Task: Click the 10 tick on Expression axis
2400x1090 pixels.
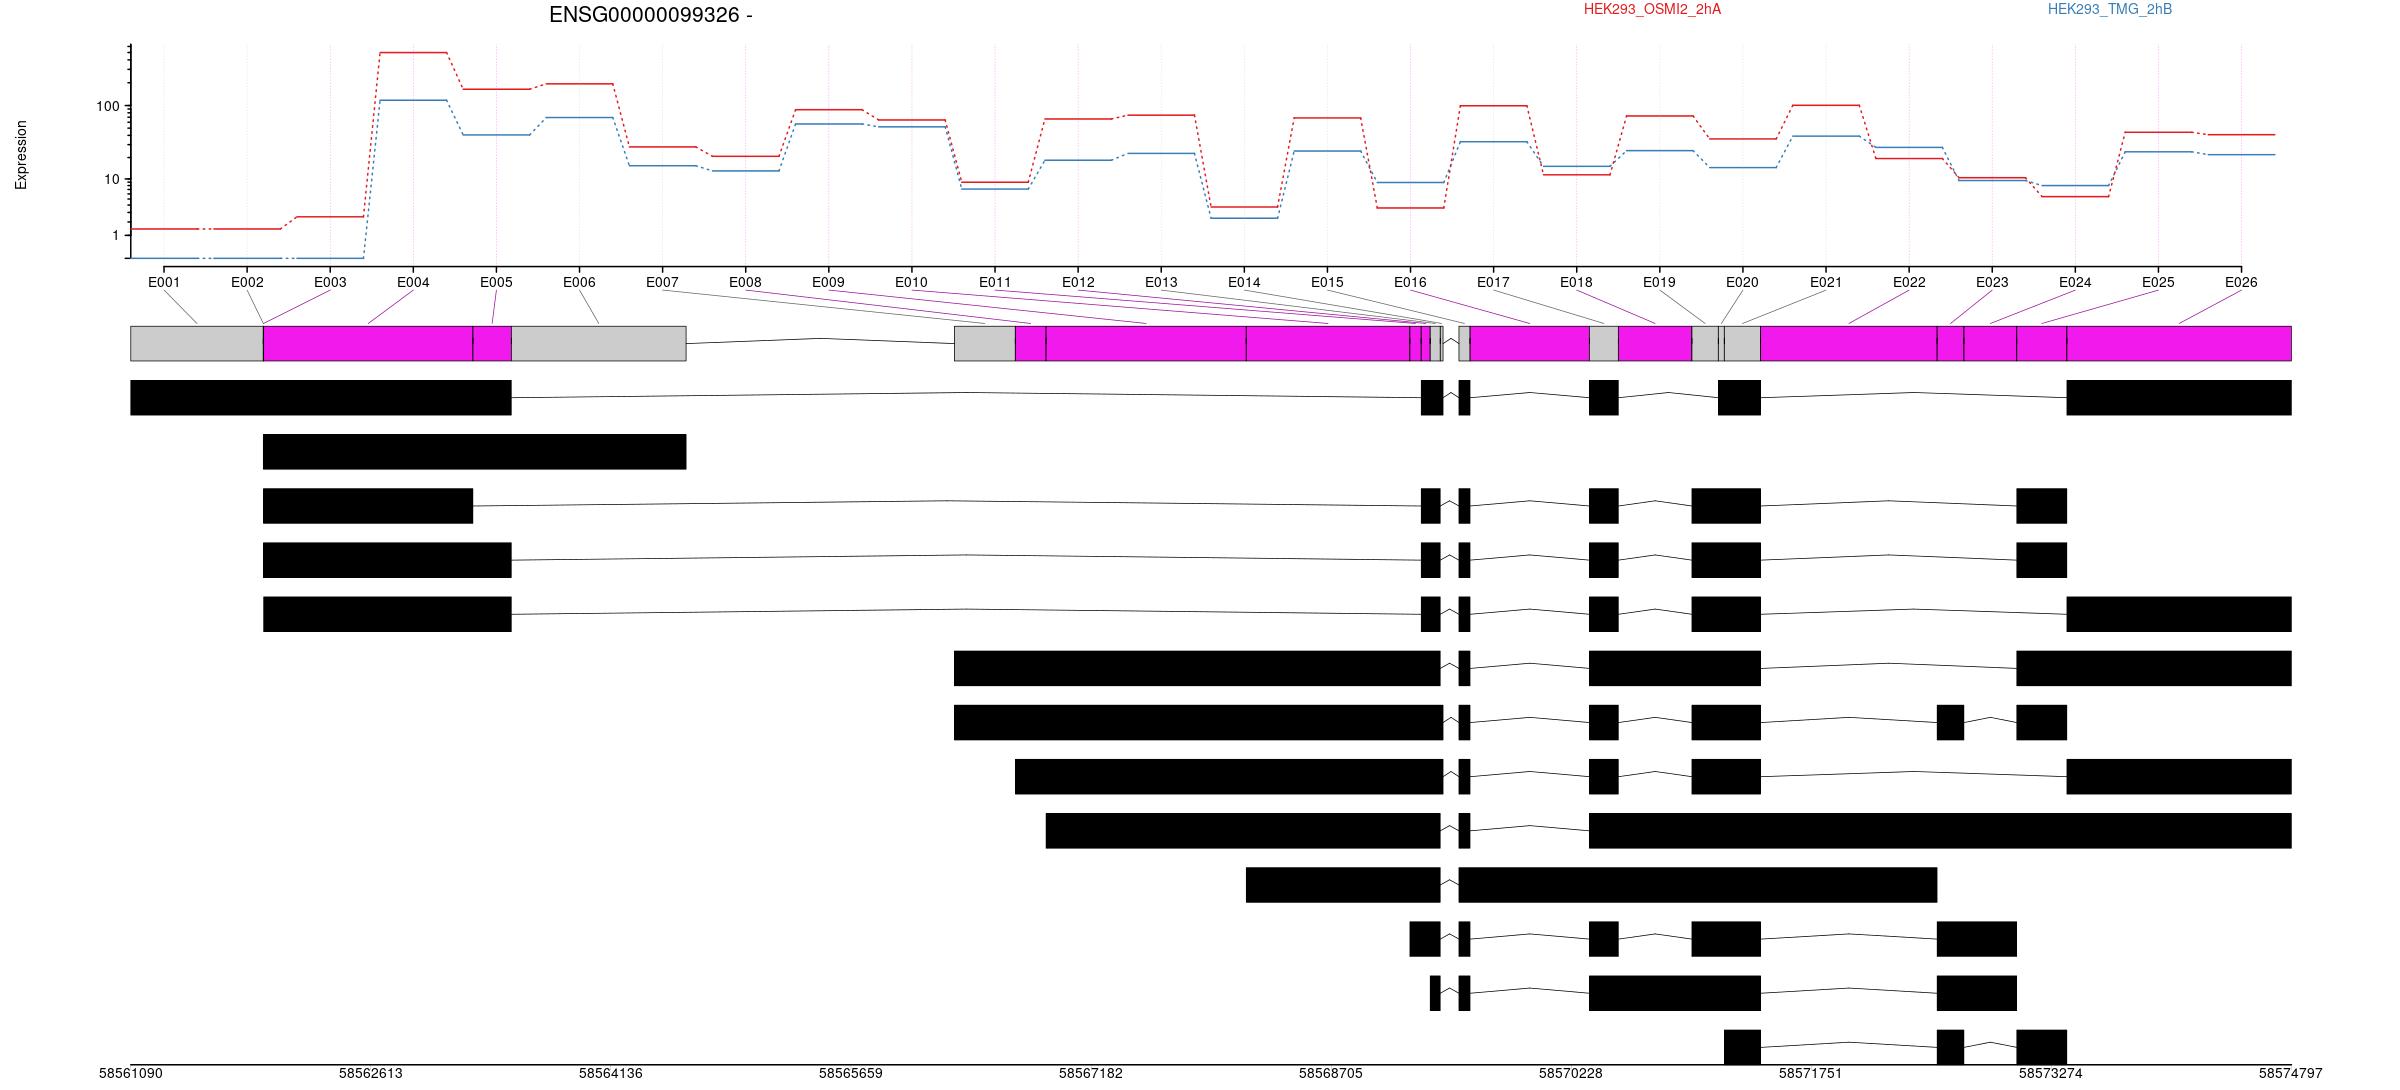Action: [111, 180]
